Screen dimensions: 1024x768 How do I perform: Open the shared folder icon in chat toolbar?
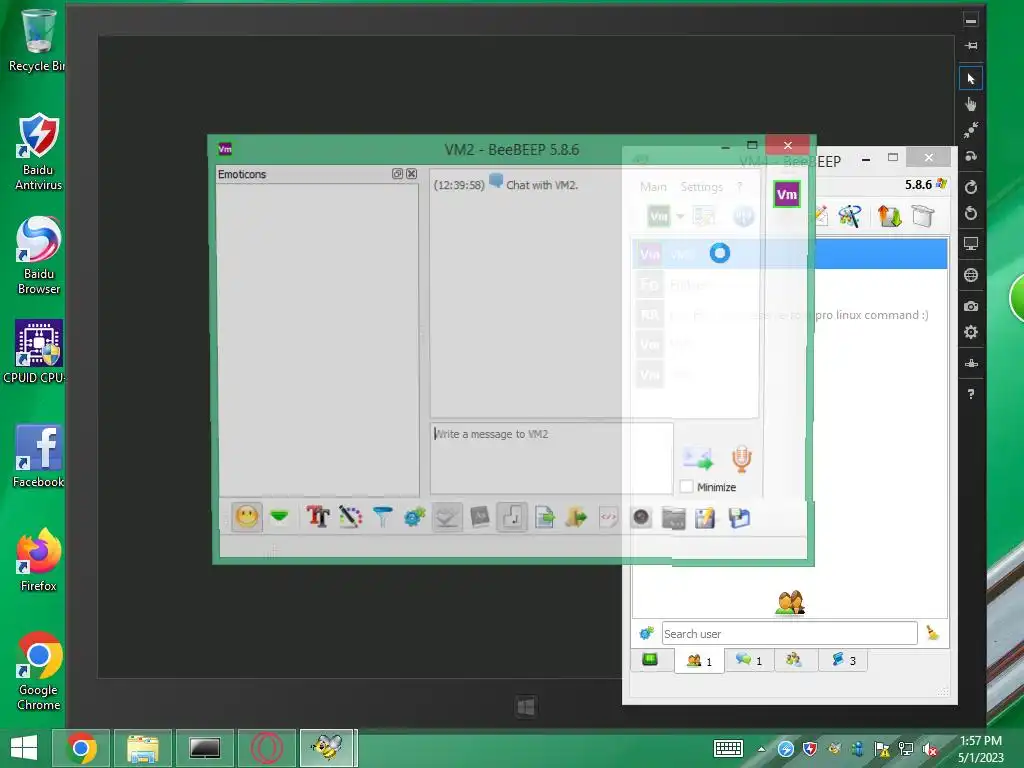pos(673,518)
